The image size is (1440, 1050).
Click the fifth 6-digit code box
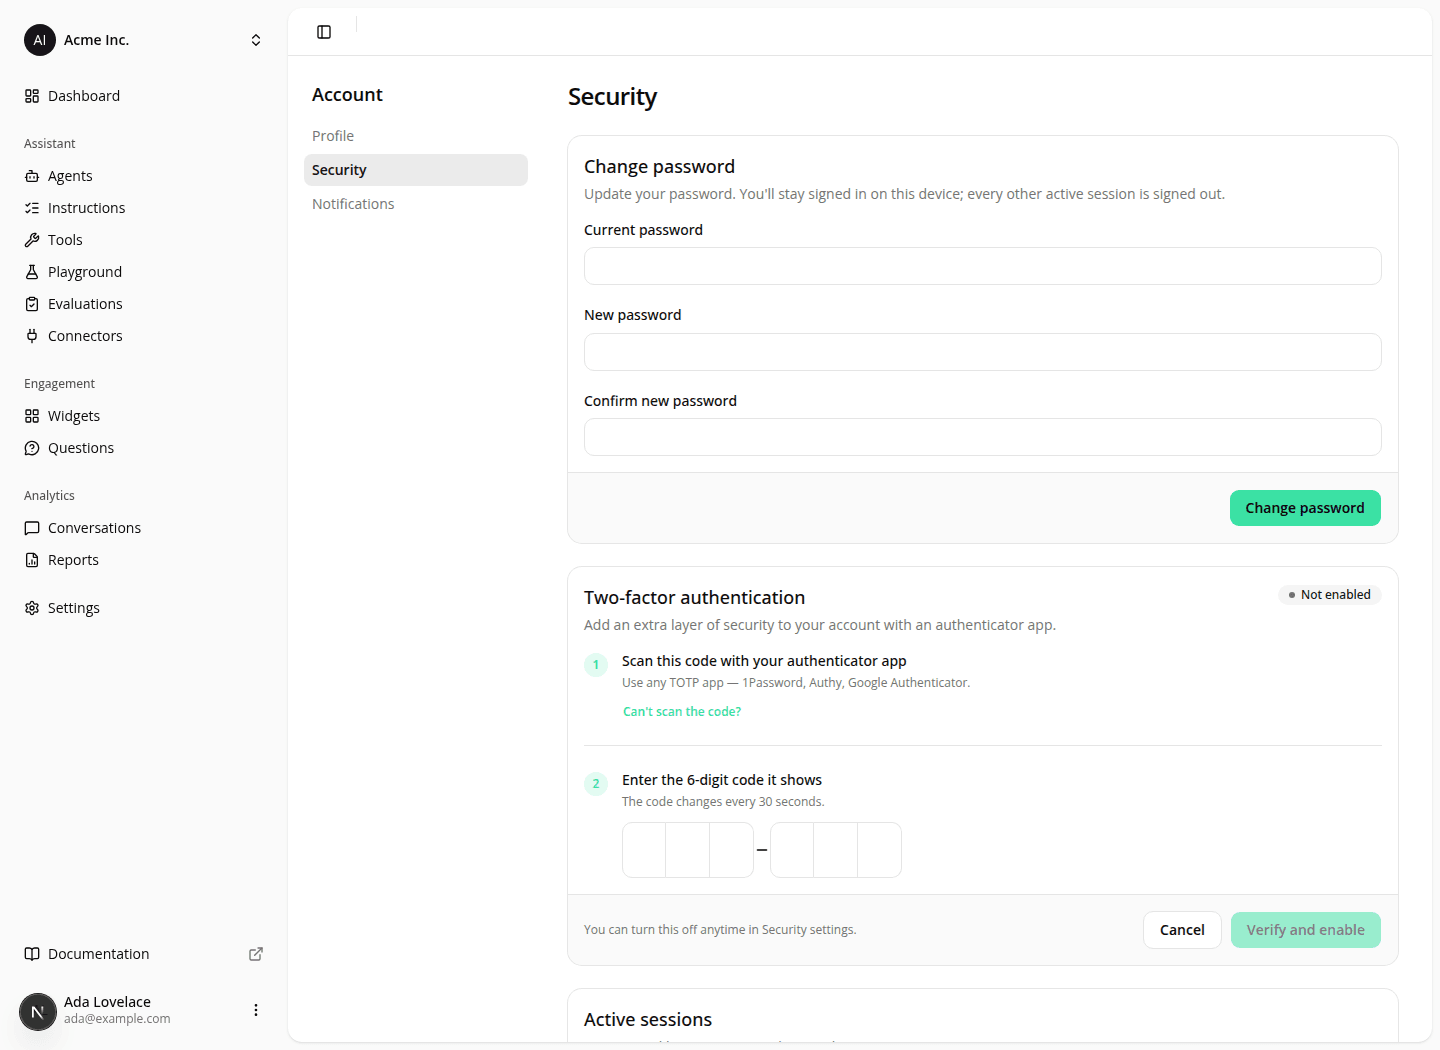click(x=836, y=850)
